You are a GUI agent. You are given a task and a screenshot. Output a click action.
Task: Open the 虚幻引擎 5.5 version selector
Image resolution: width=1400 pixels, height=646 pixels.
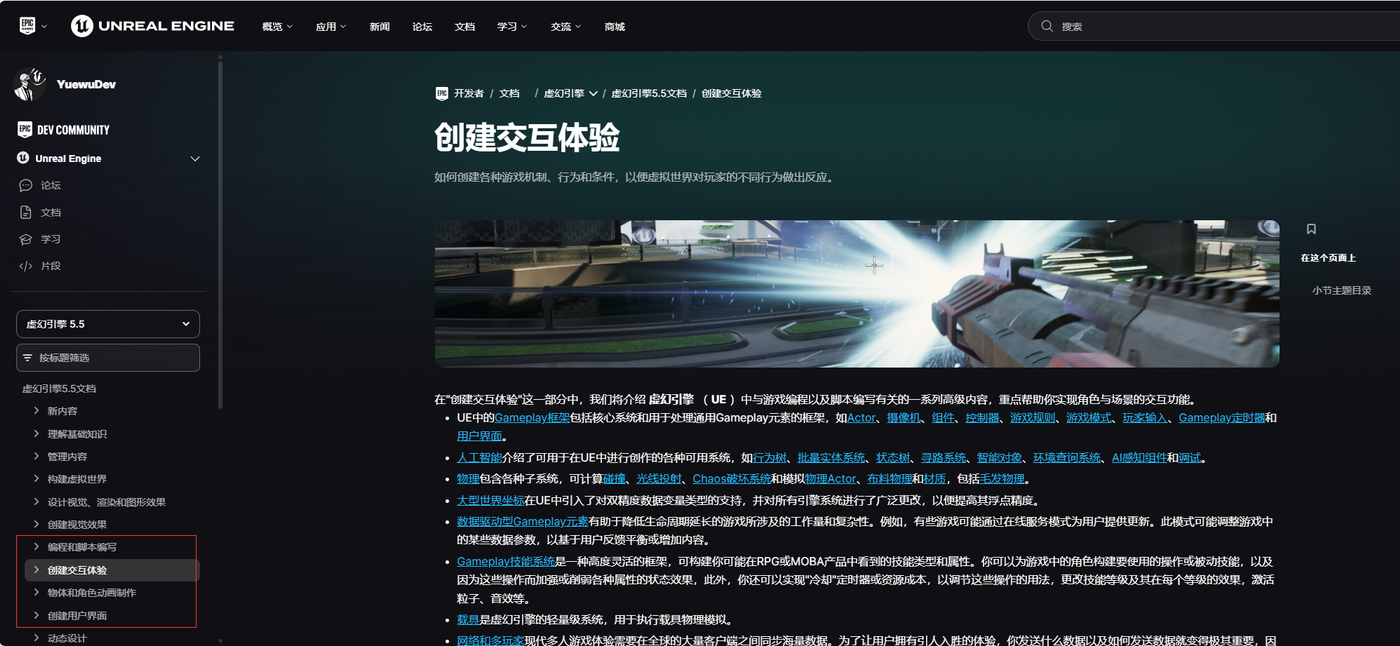point(108,324)
